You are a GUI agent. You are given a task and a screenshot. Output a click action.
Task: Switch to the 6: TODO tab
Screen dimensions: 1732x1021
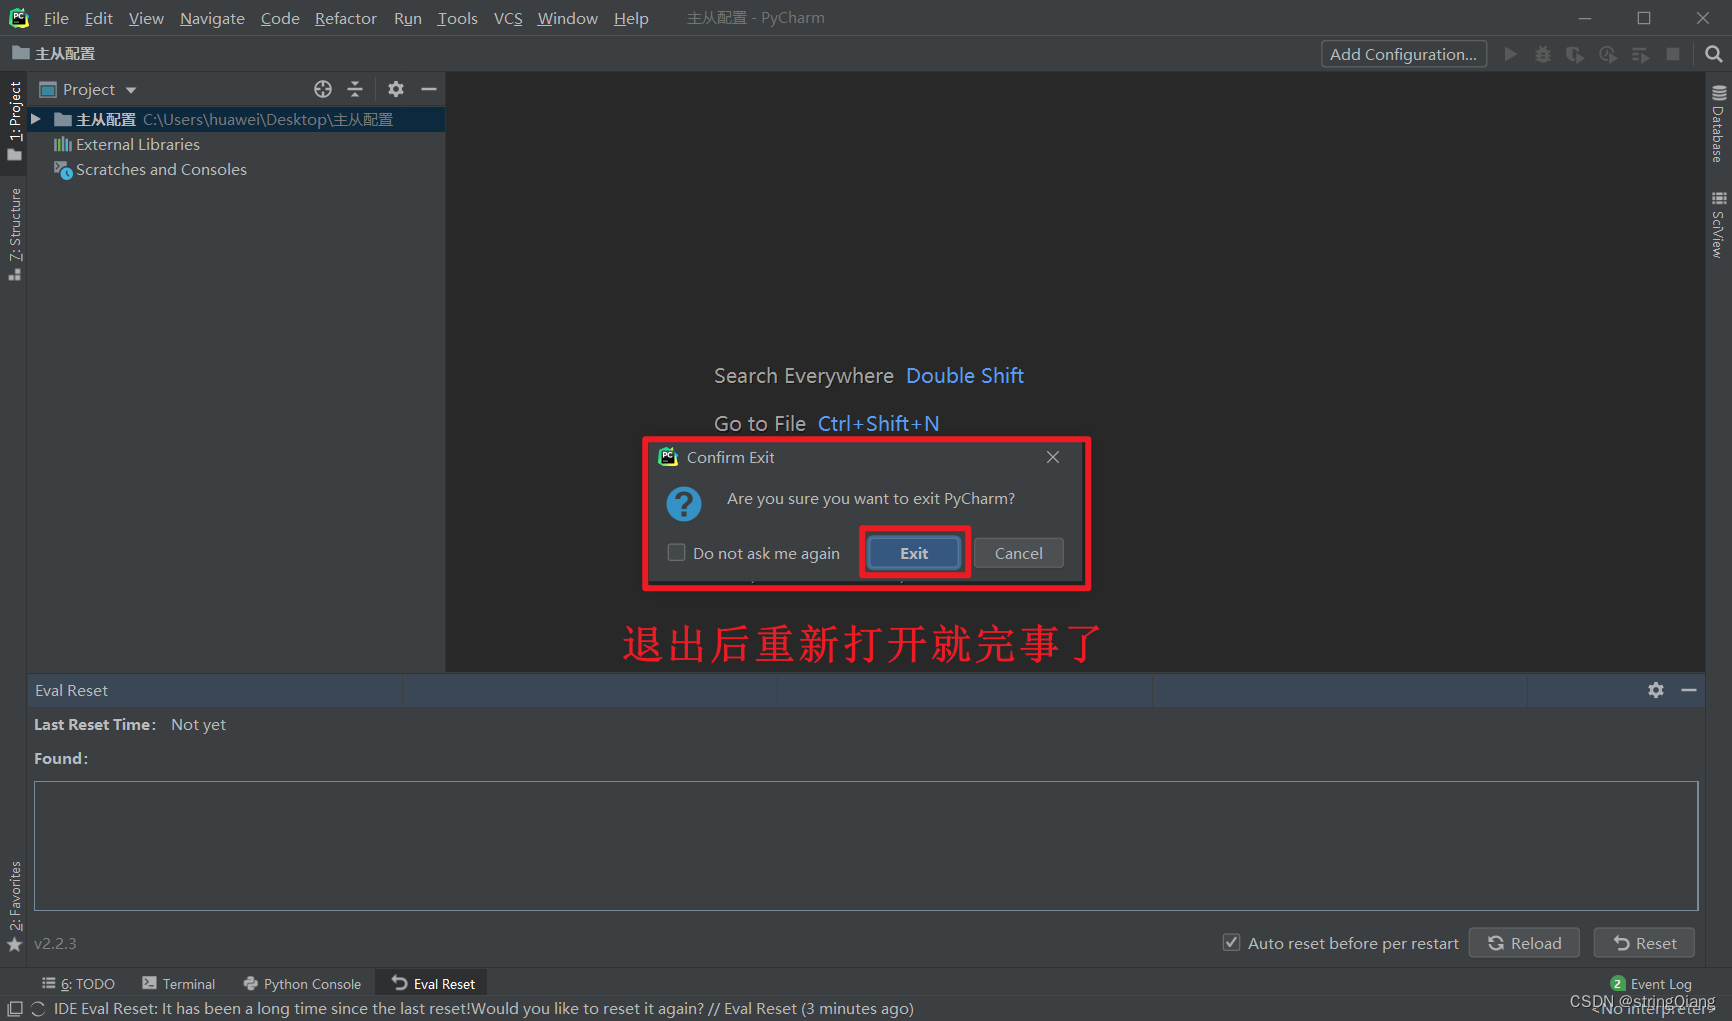[x=78, y=984]
